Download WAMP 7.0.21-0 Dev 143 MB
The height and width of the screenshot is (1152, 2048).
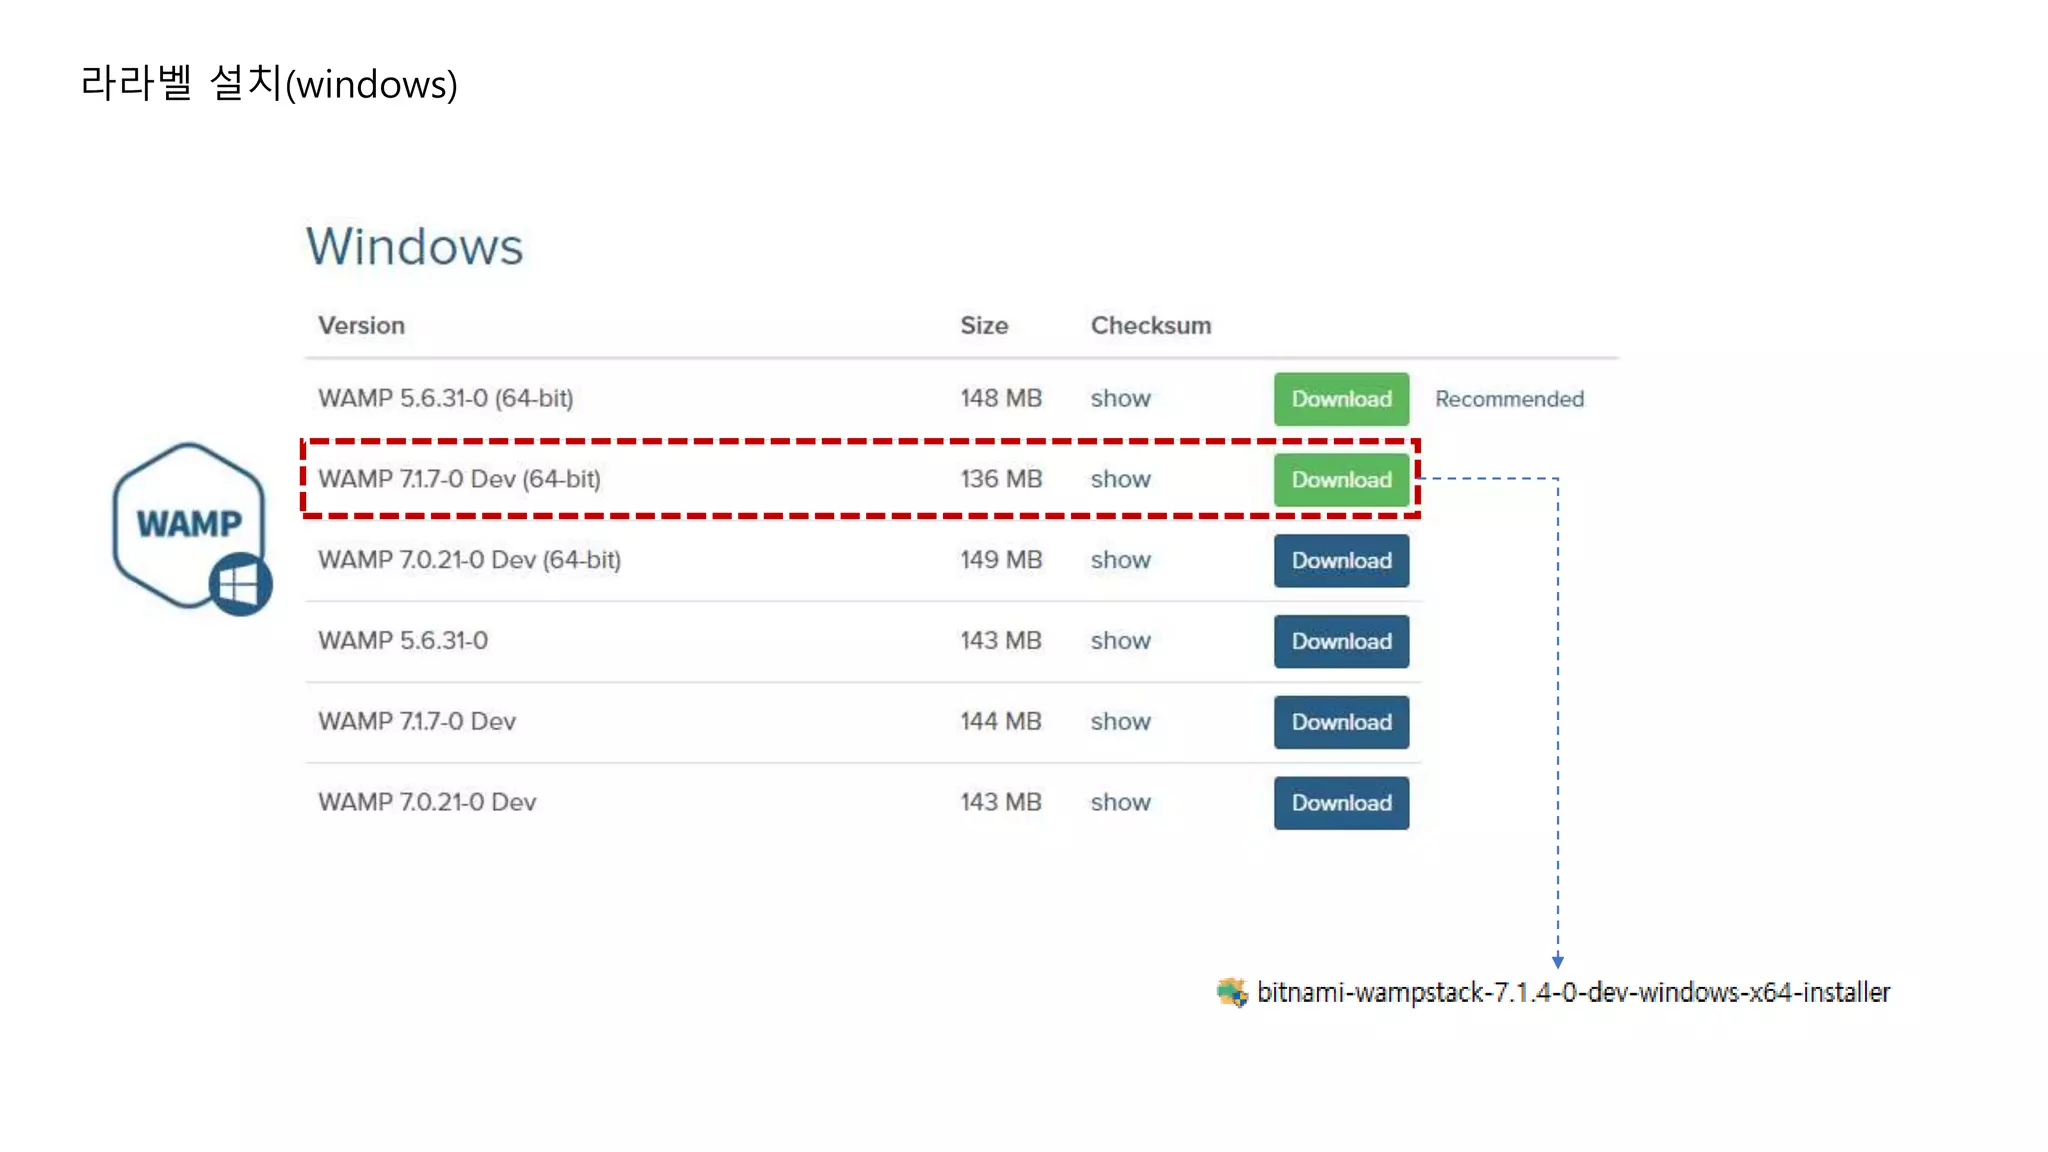(x=1340, y=803)
